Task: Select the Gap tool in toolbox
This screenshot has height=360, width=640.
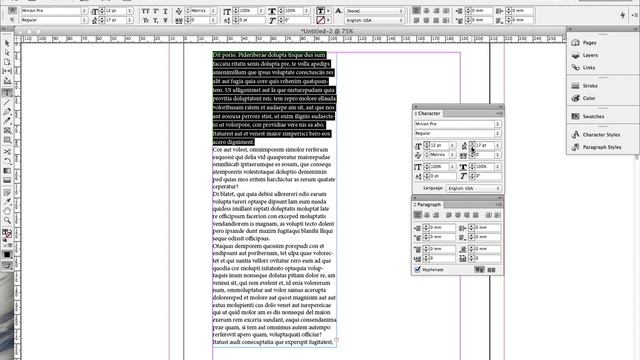Action: tap(7, 71)
